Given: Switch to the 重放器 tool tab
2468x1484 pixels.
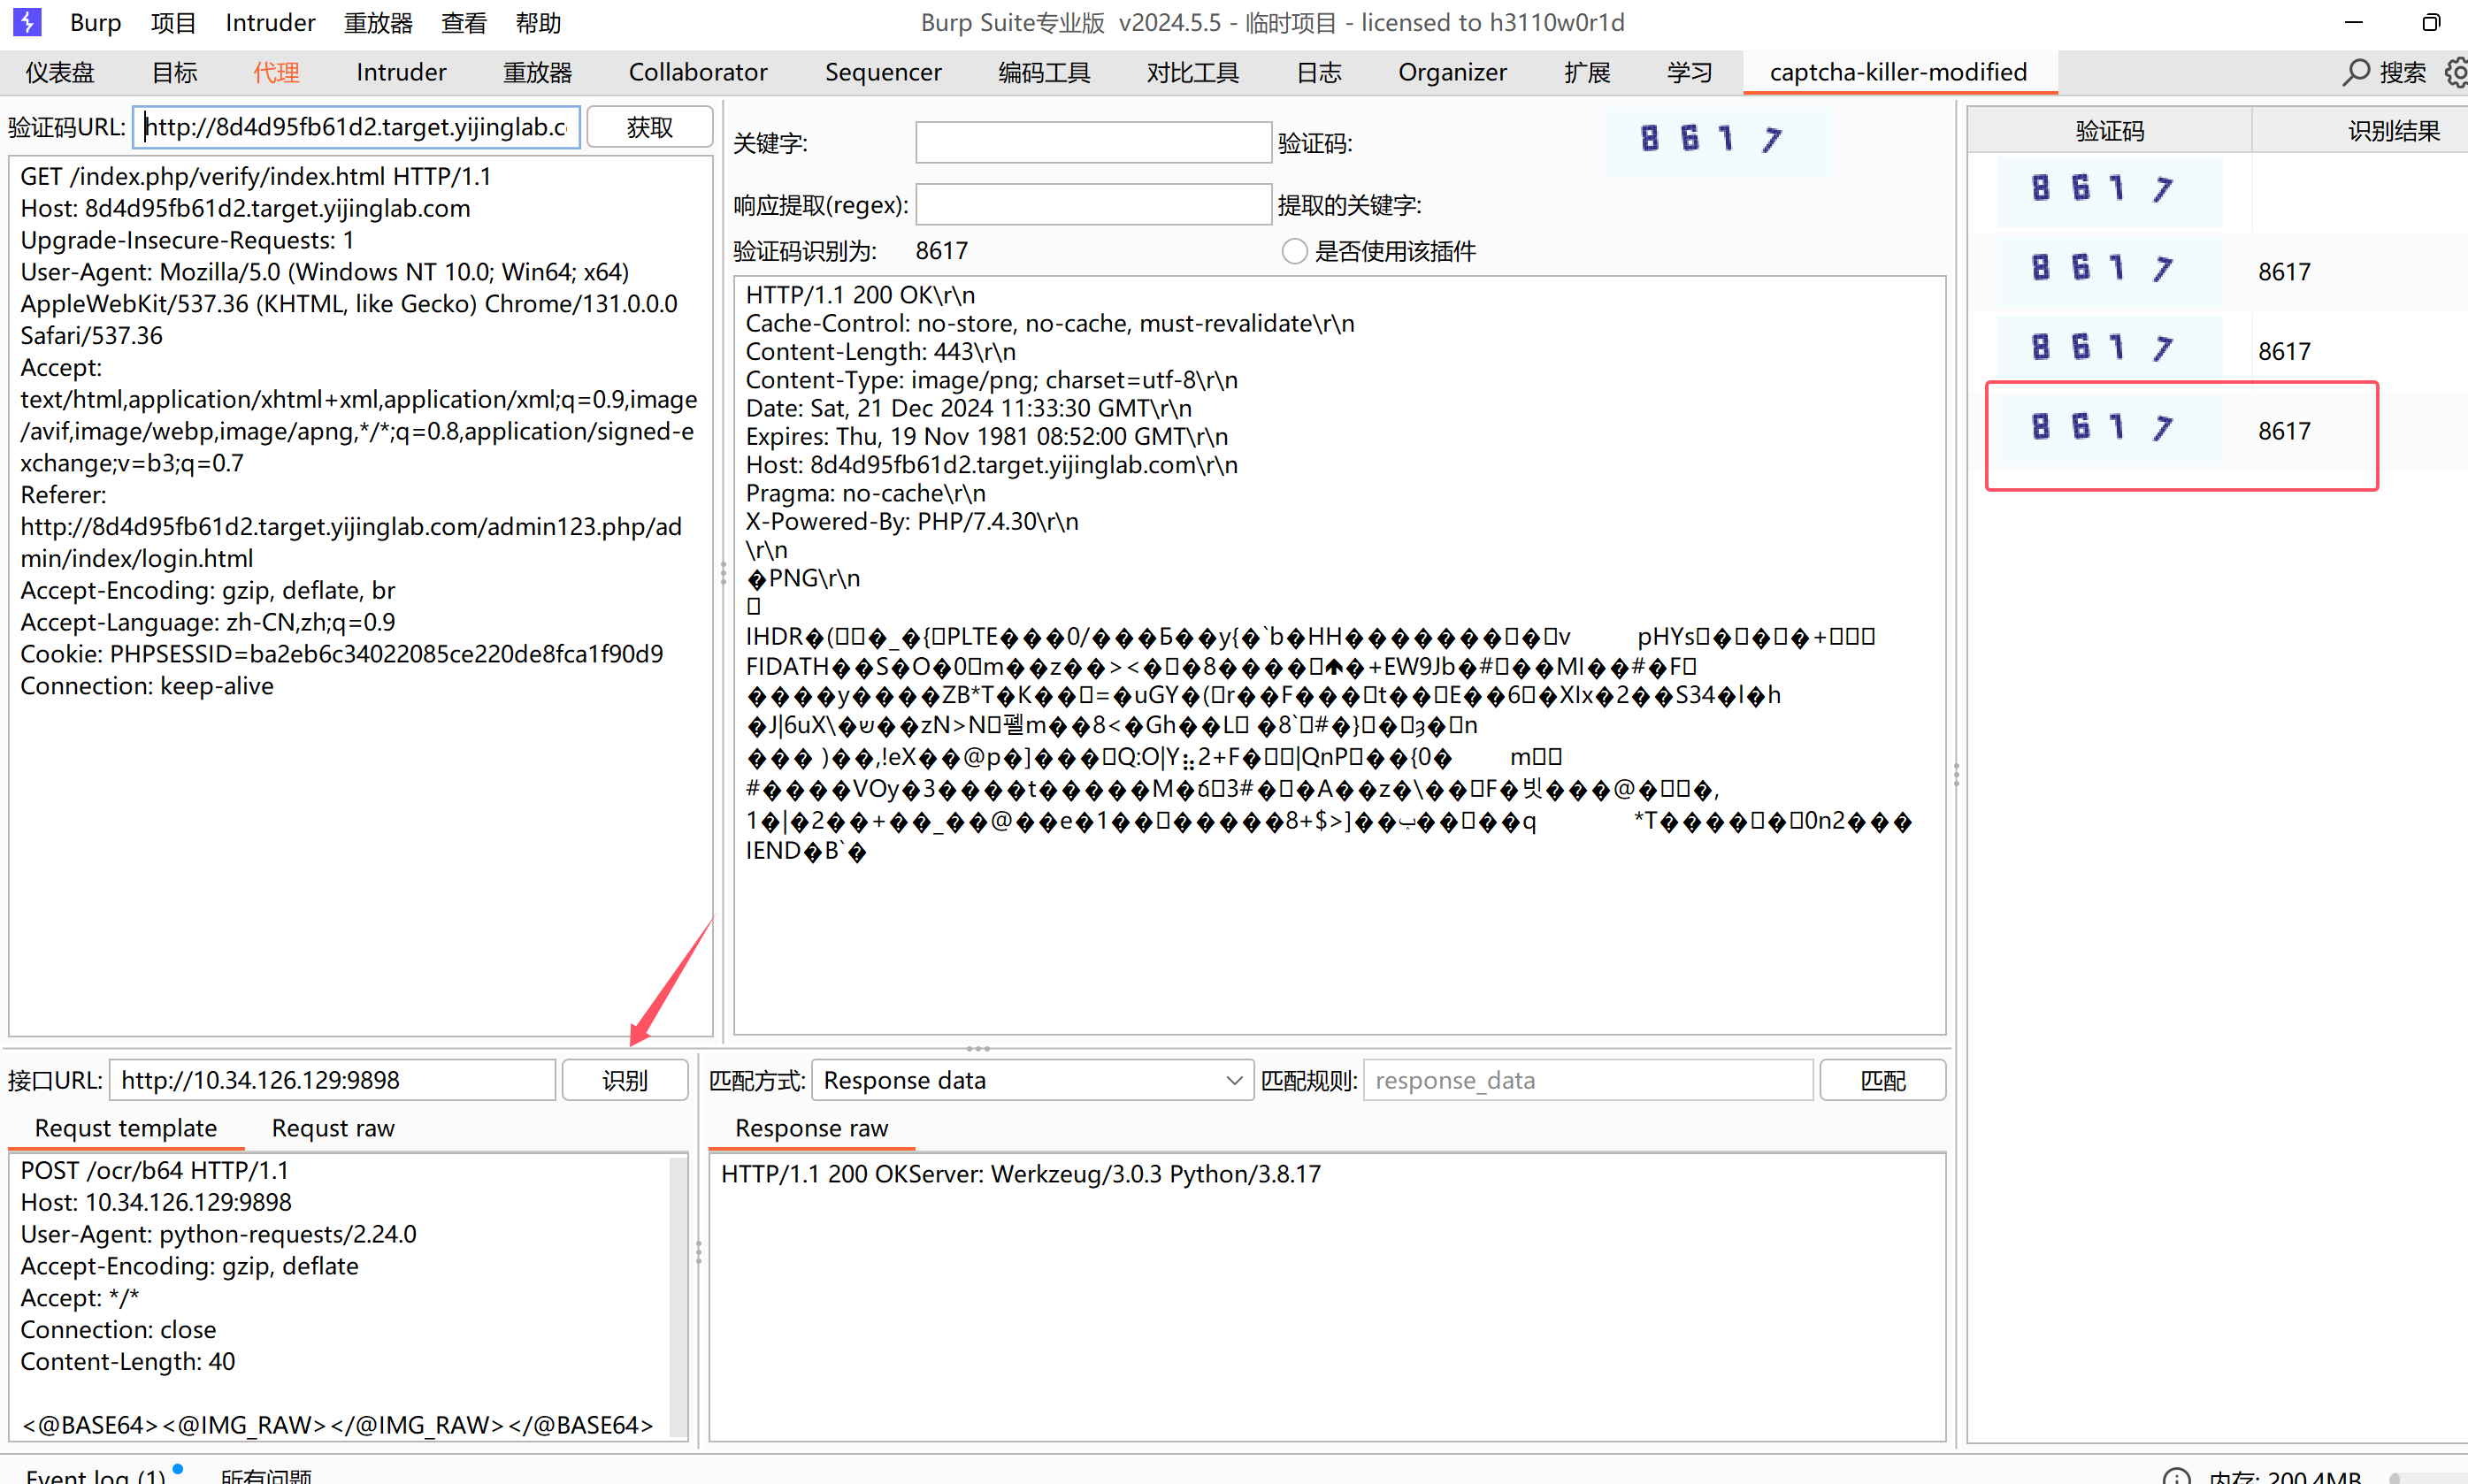Looking at the screenshot, I should [537, 72].
